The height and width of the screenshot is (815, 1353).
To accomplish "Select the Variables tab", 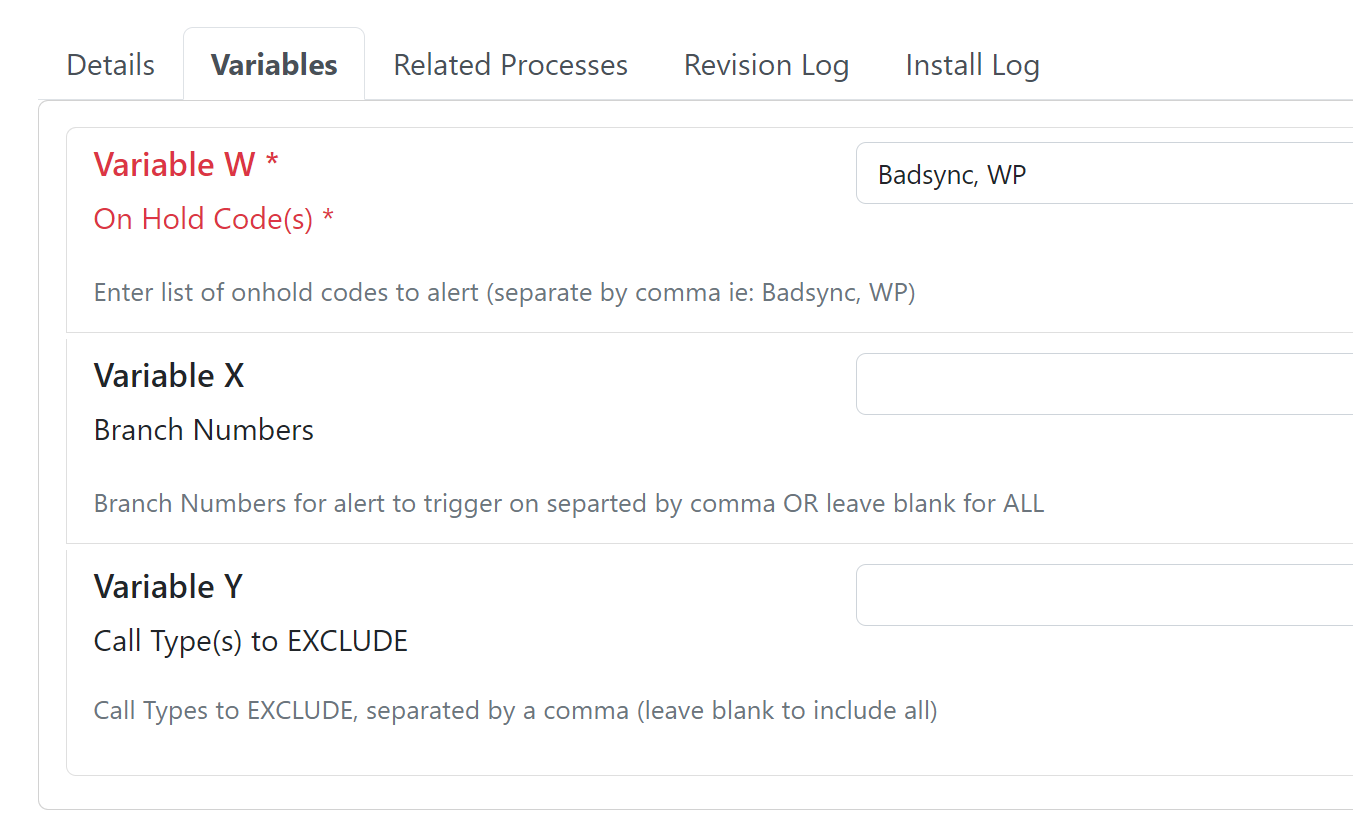I will pyautogui.click(x=274, y=65).
